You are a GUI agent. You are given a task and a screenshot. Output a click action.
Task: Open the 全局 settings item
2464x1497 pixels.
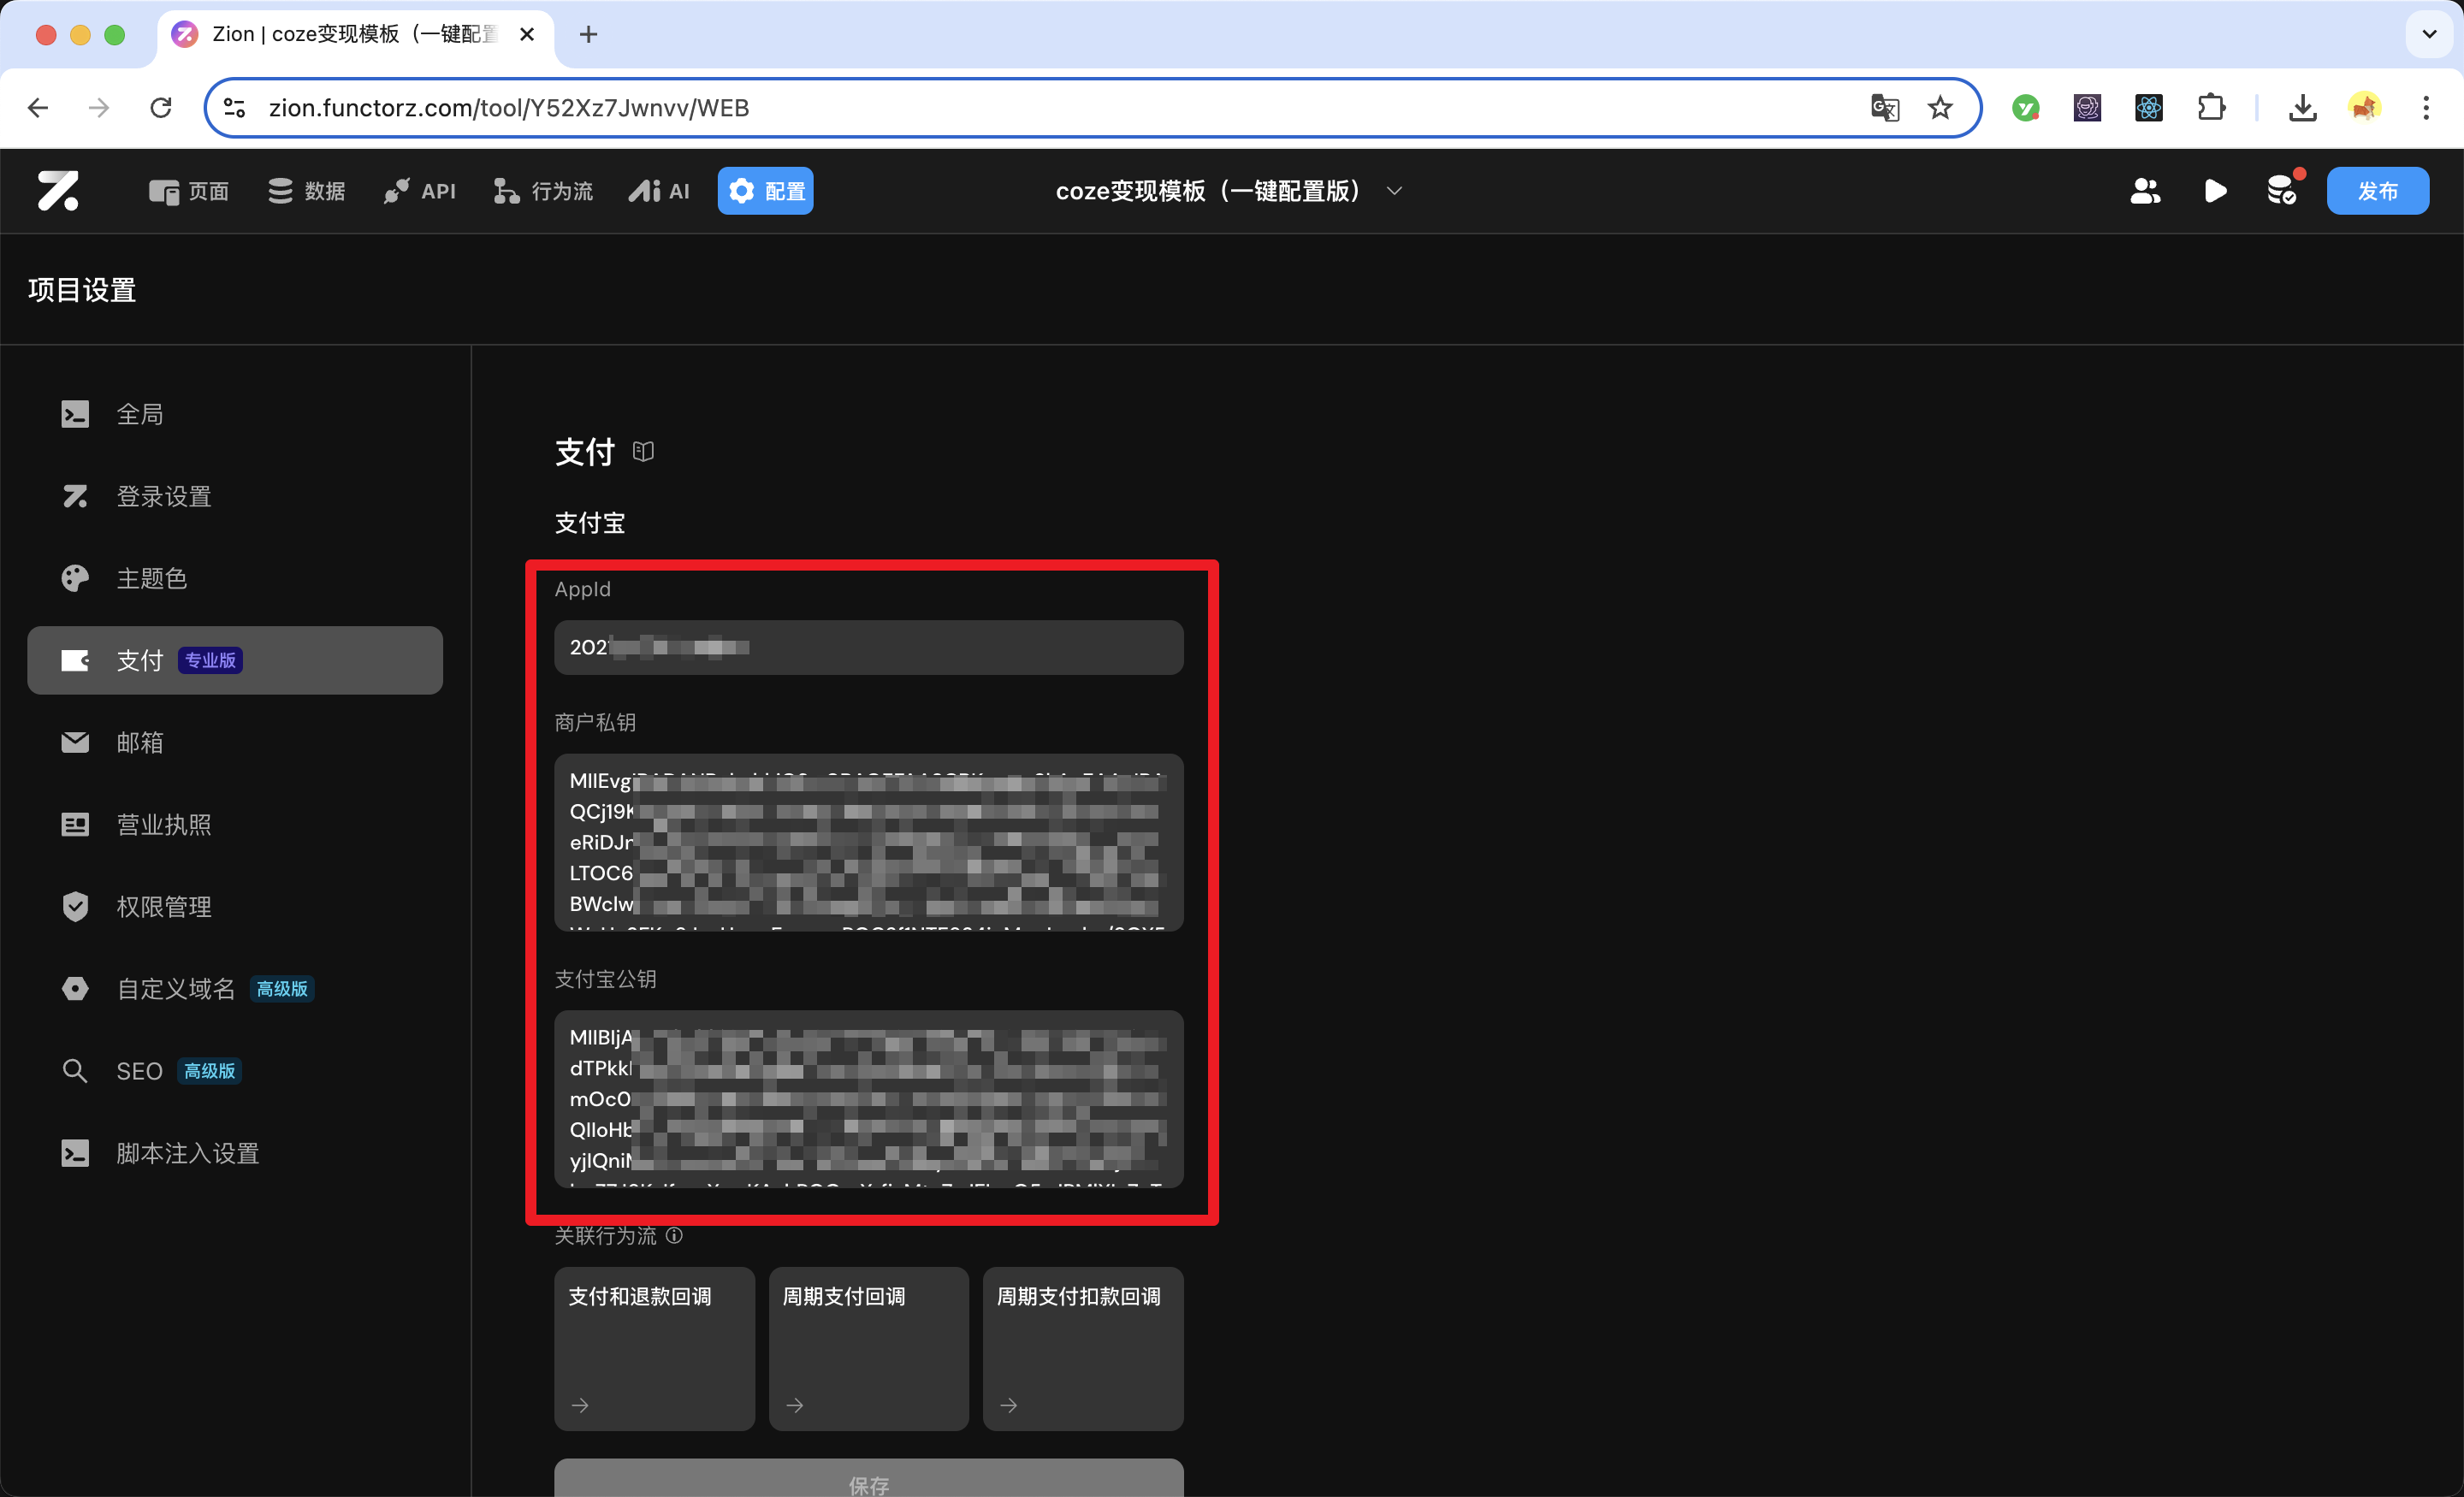click(235, 414)
